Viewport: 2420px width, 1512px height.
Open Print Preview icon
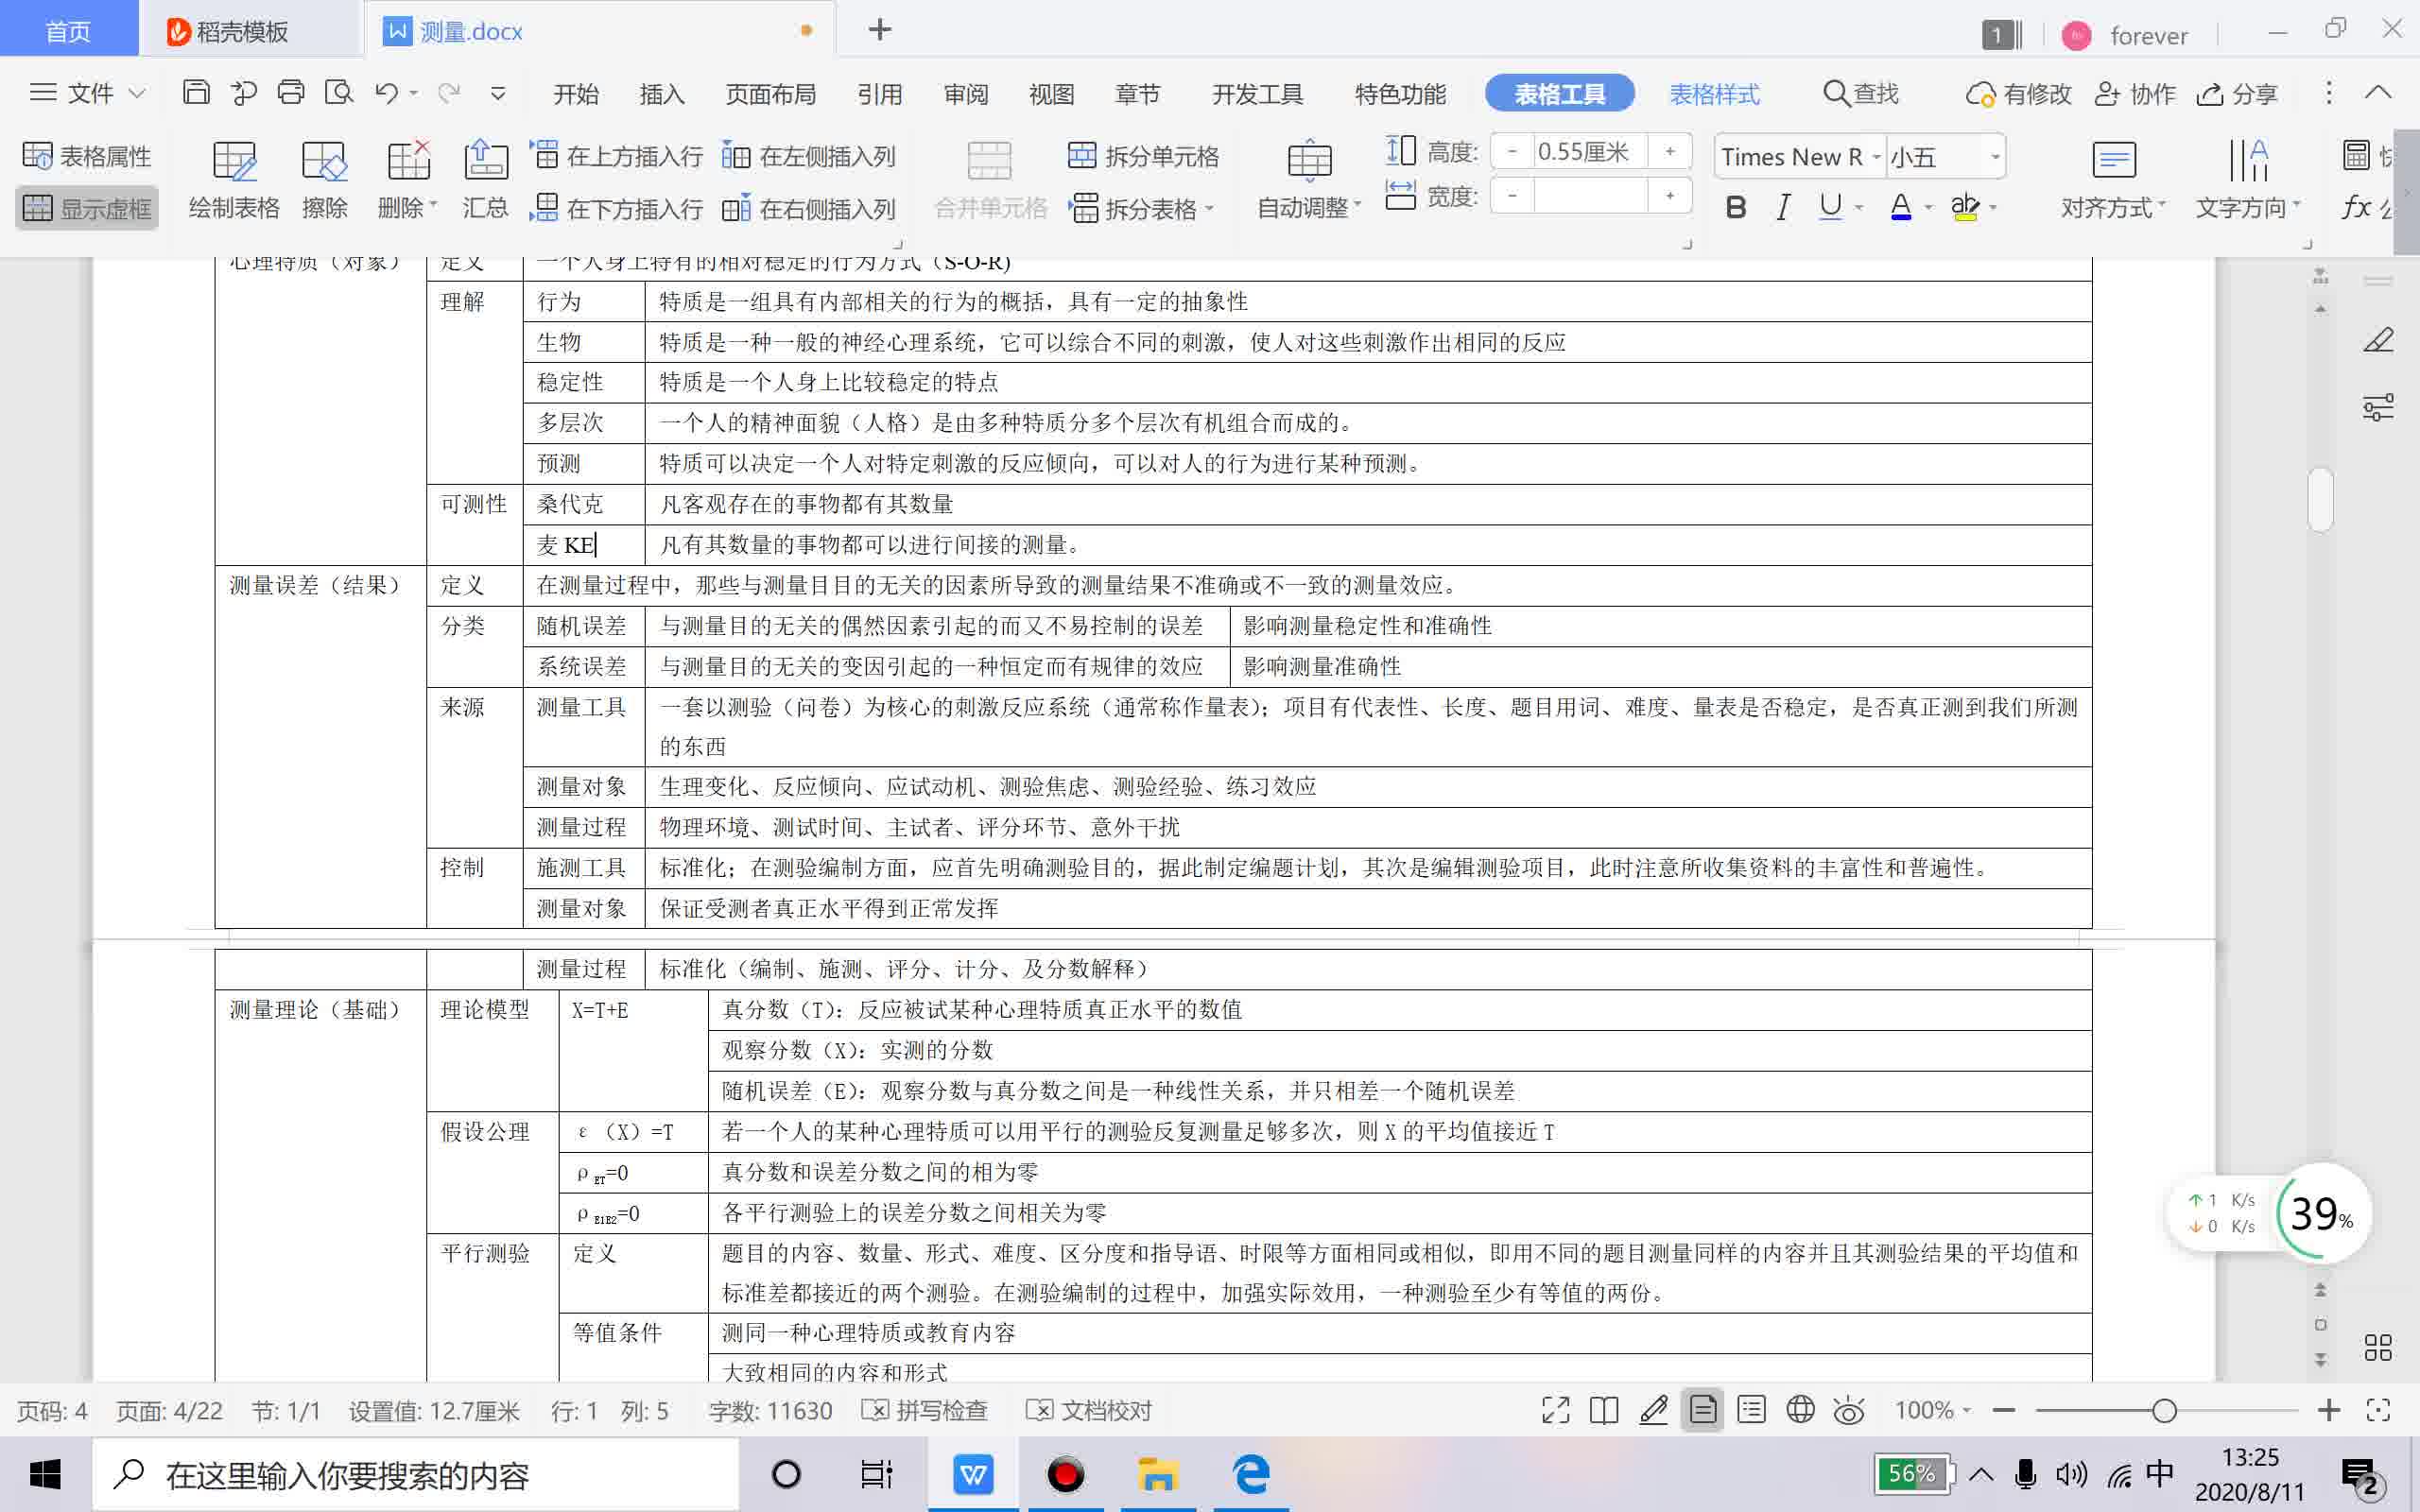click(339, 93)
